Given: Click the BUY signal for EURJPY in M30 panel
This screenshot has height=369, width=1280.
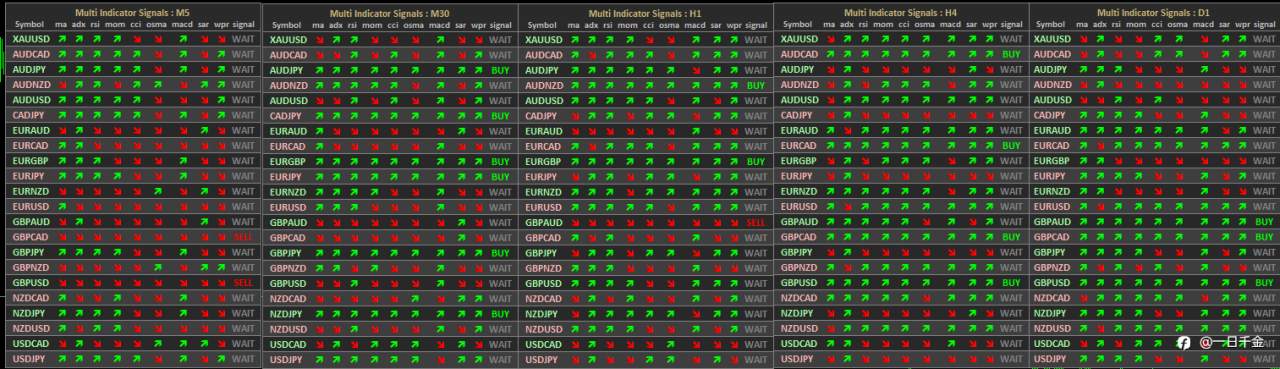Looking at the screenshot, I should click(501, 177).
